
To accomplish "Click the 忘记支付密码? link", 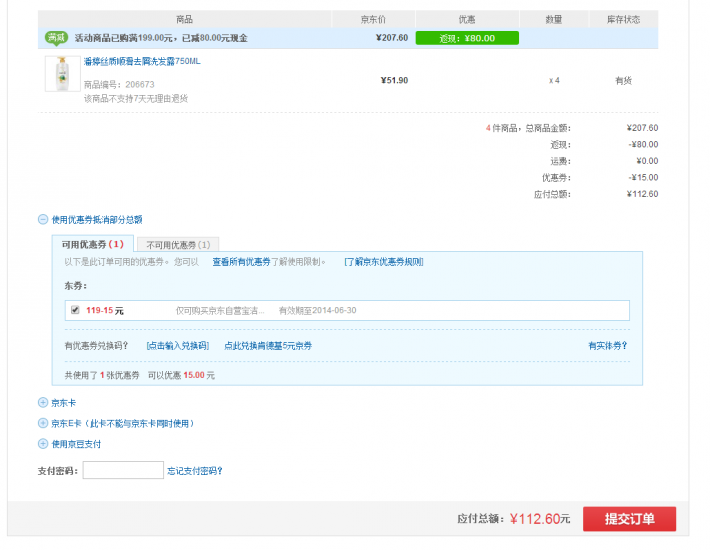I will 194,470.
